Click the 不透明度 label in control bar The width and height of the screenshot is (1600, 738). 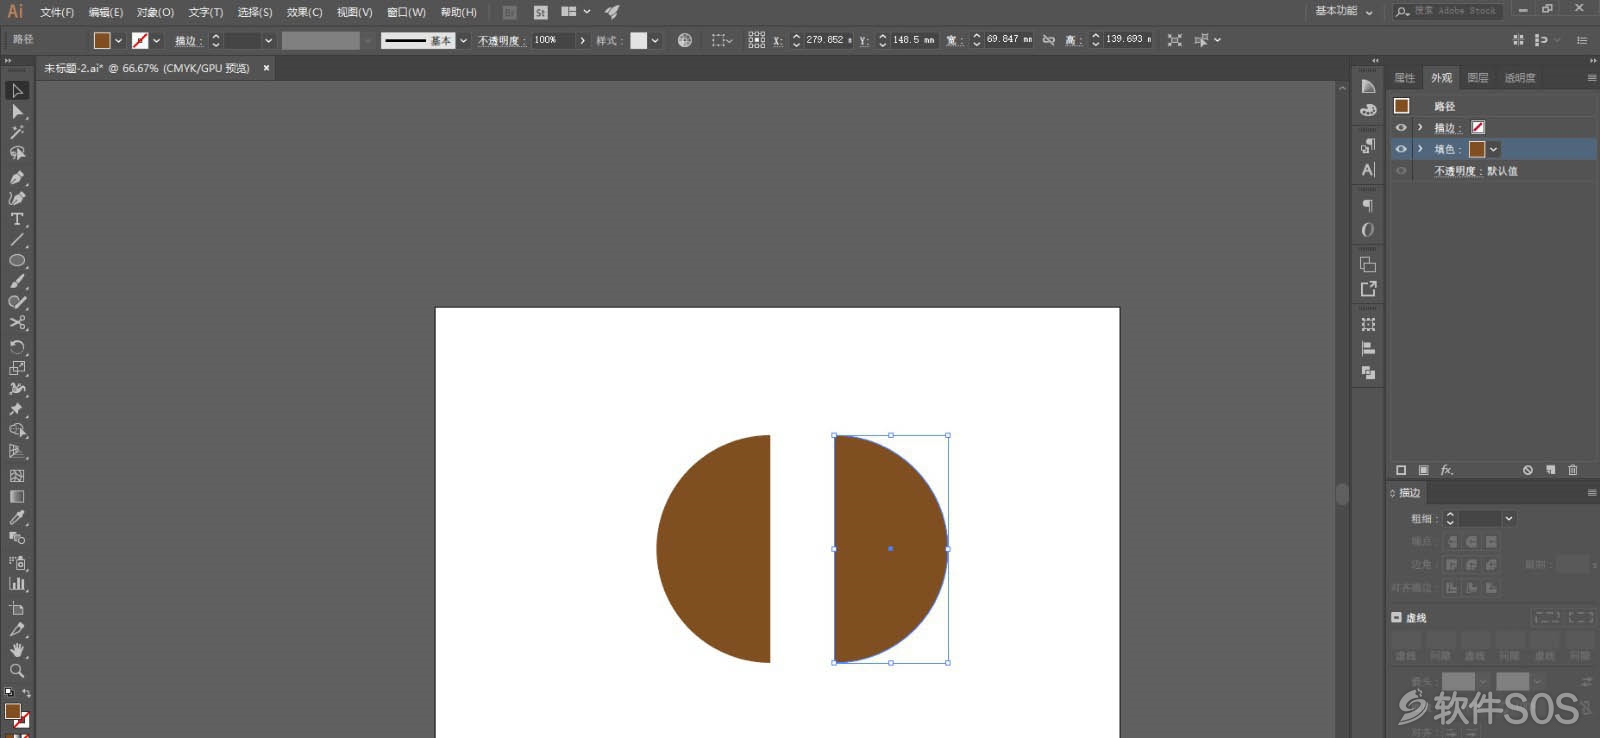(502, 41)
